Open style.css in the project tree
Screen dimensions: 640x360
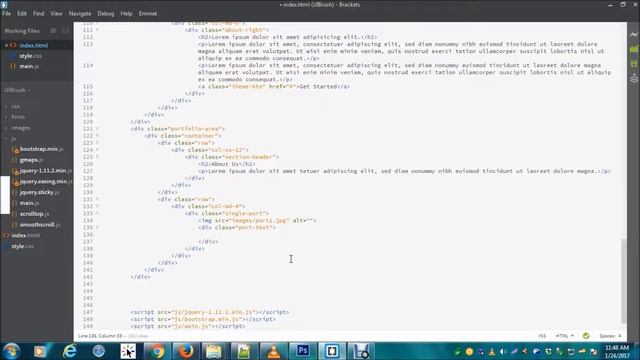(x=22, y=246)
